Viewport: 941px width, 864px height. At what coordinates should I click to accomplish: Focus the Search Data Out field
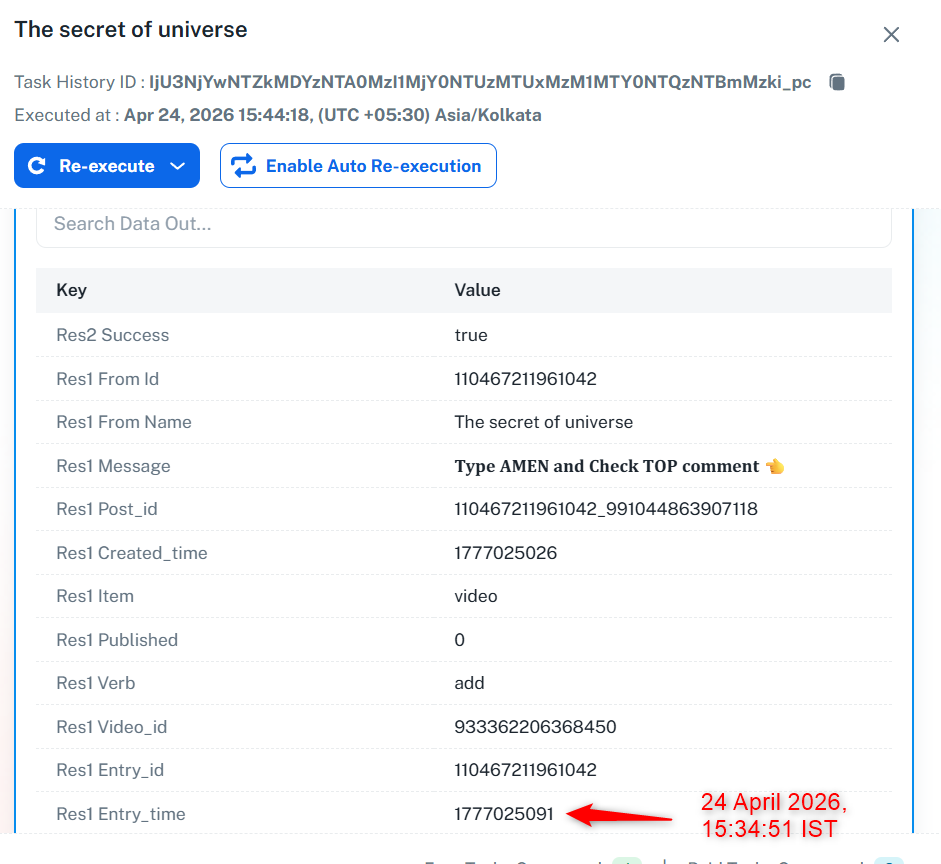click(x=463, y=224)
